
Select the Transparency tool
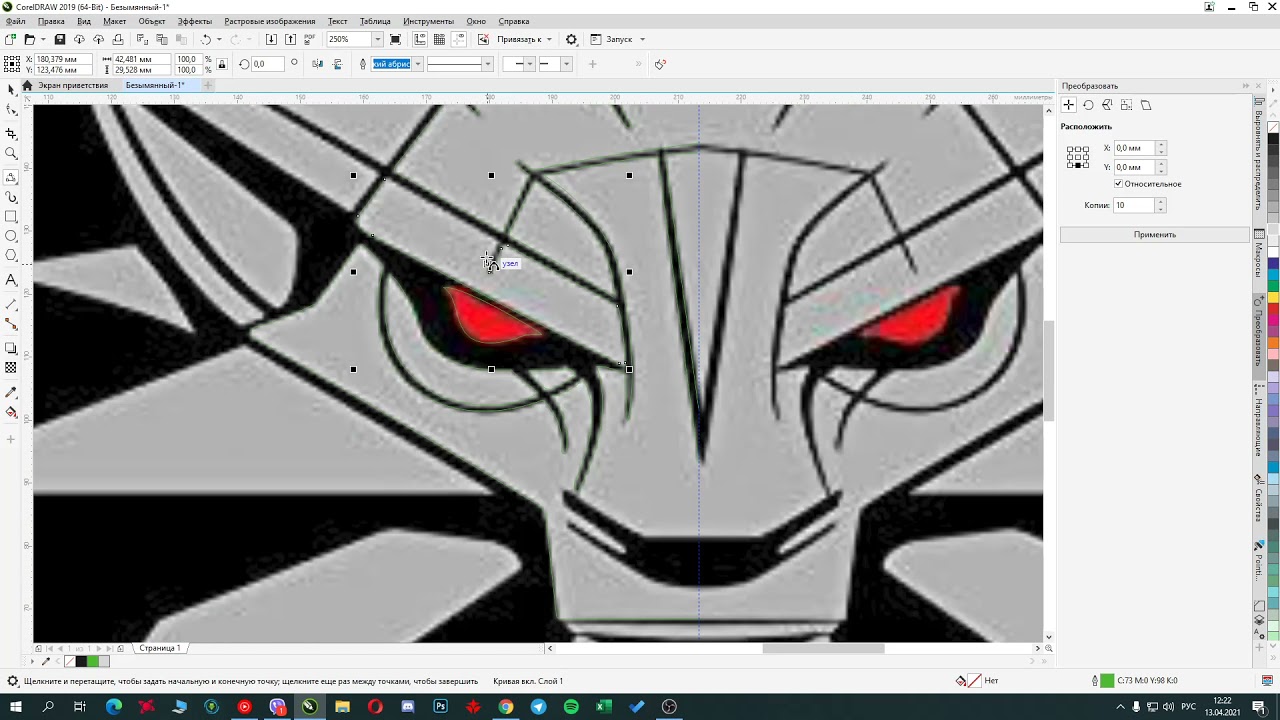(11, 367)
